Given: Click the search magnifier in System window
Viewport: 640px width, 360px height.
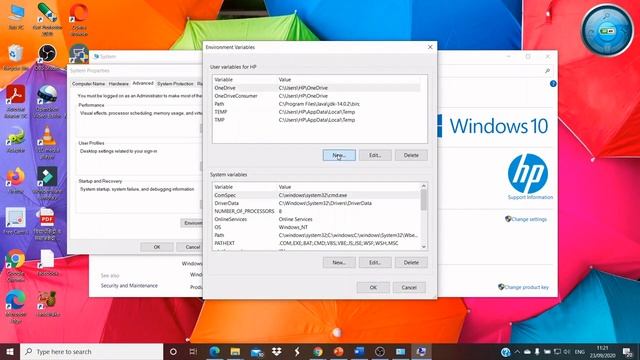Looking at the screenshot, I should tap(547, 71).
